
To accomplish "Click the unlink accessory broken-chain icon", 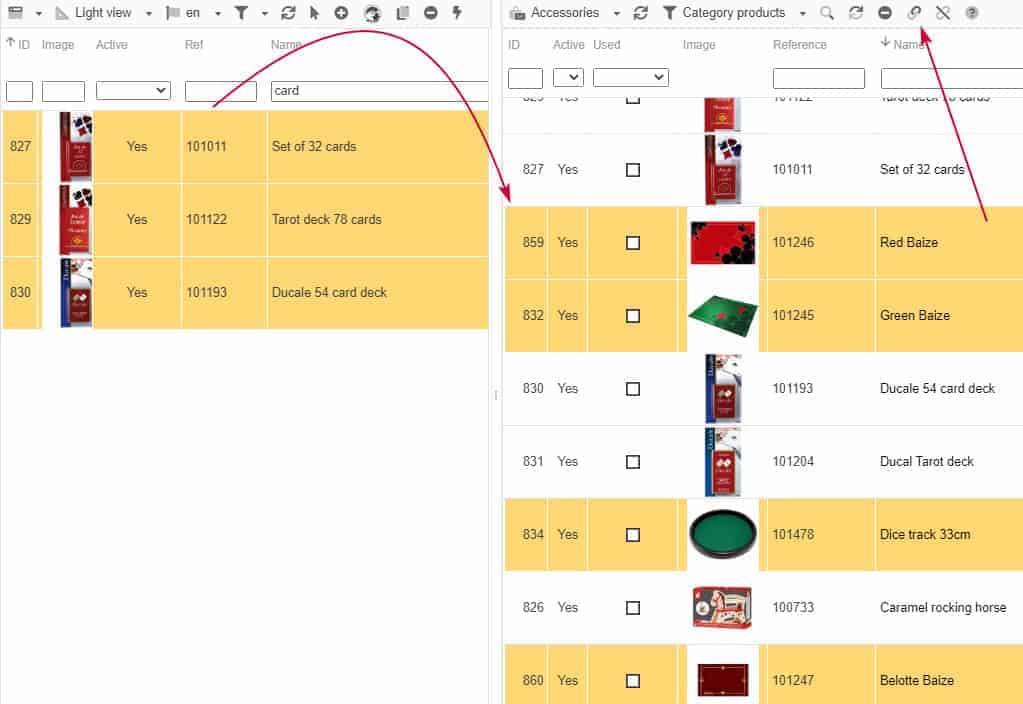I will coord(942,13).
